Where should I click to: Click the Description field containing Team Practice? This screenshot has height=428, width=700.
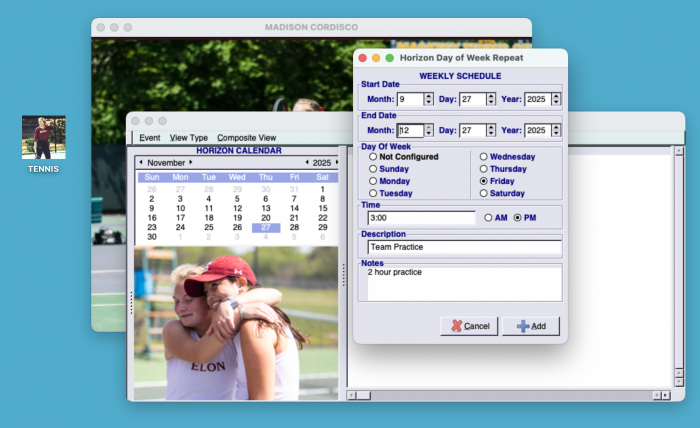coord(463,247)
